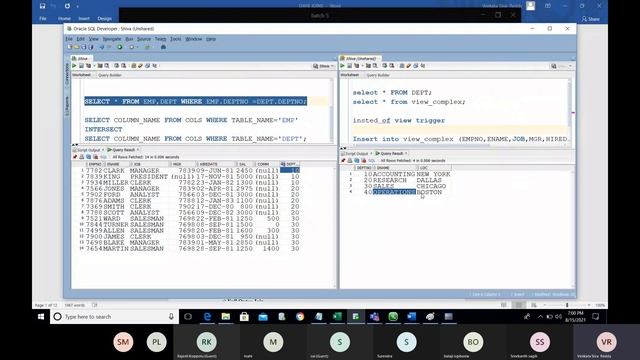The width and height of the screenshot is (640, 360).
Task: Click the Clear eraser icon in right worksheet toolbar
Action: click(409, 66)
